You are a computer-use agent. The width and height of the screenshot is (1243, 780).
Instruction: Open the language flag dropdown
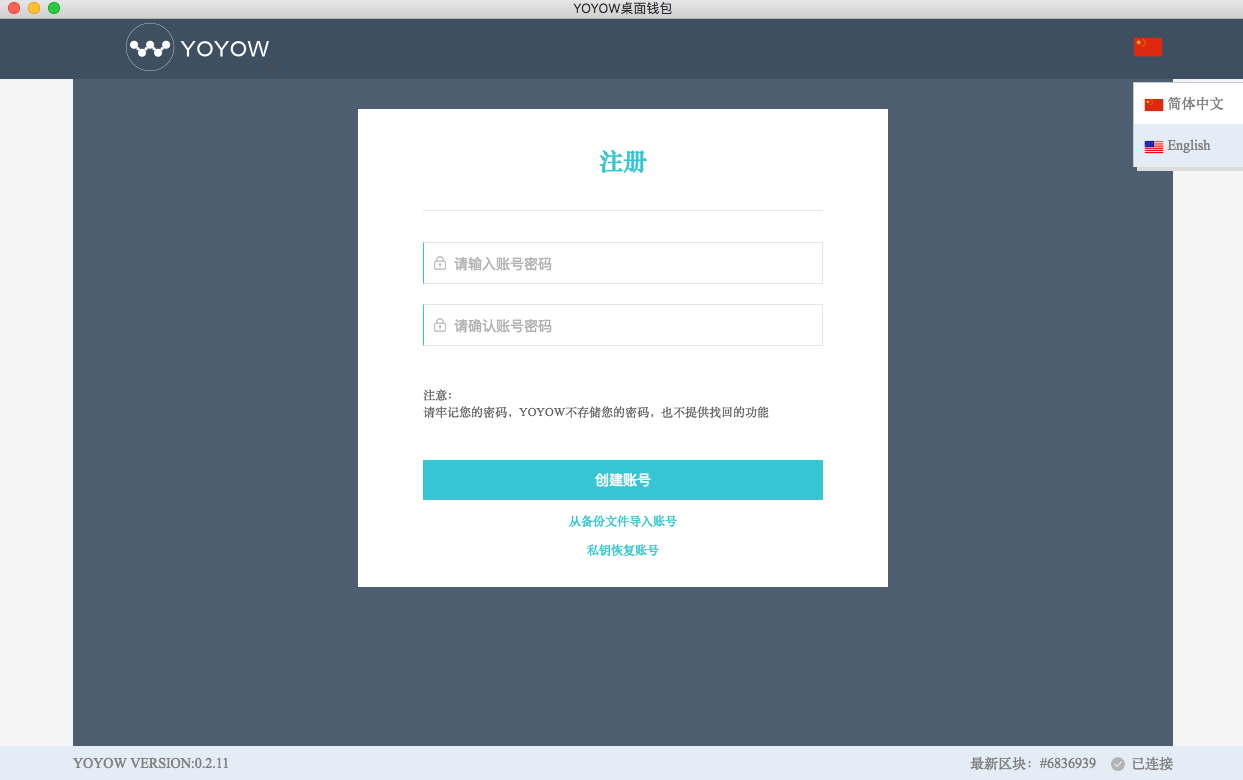coord(1147,46)
